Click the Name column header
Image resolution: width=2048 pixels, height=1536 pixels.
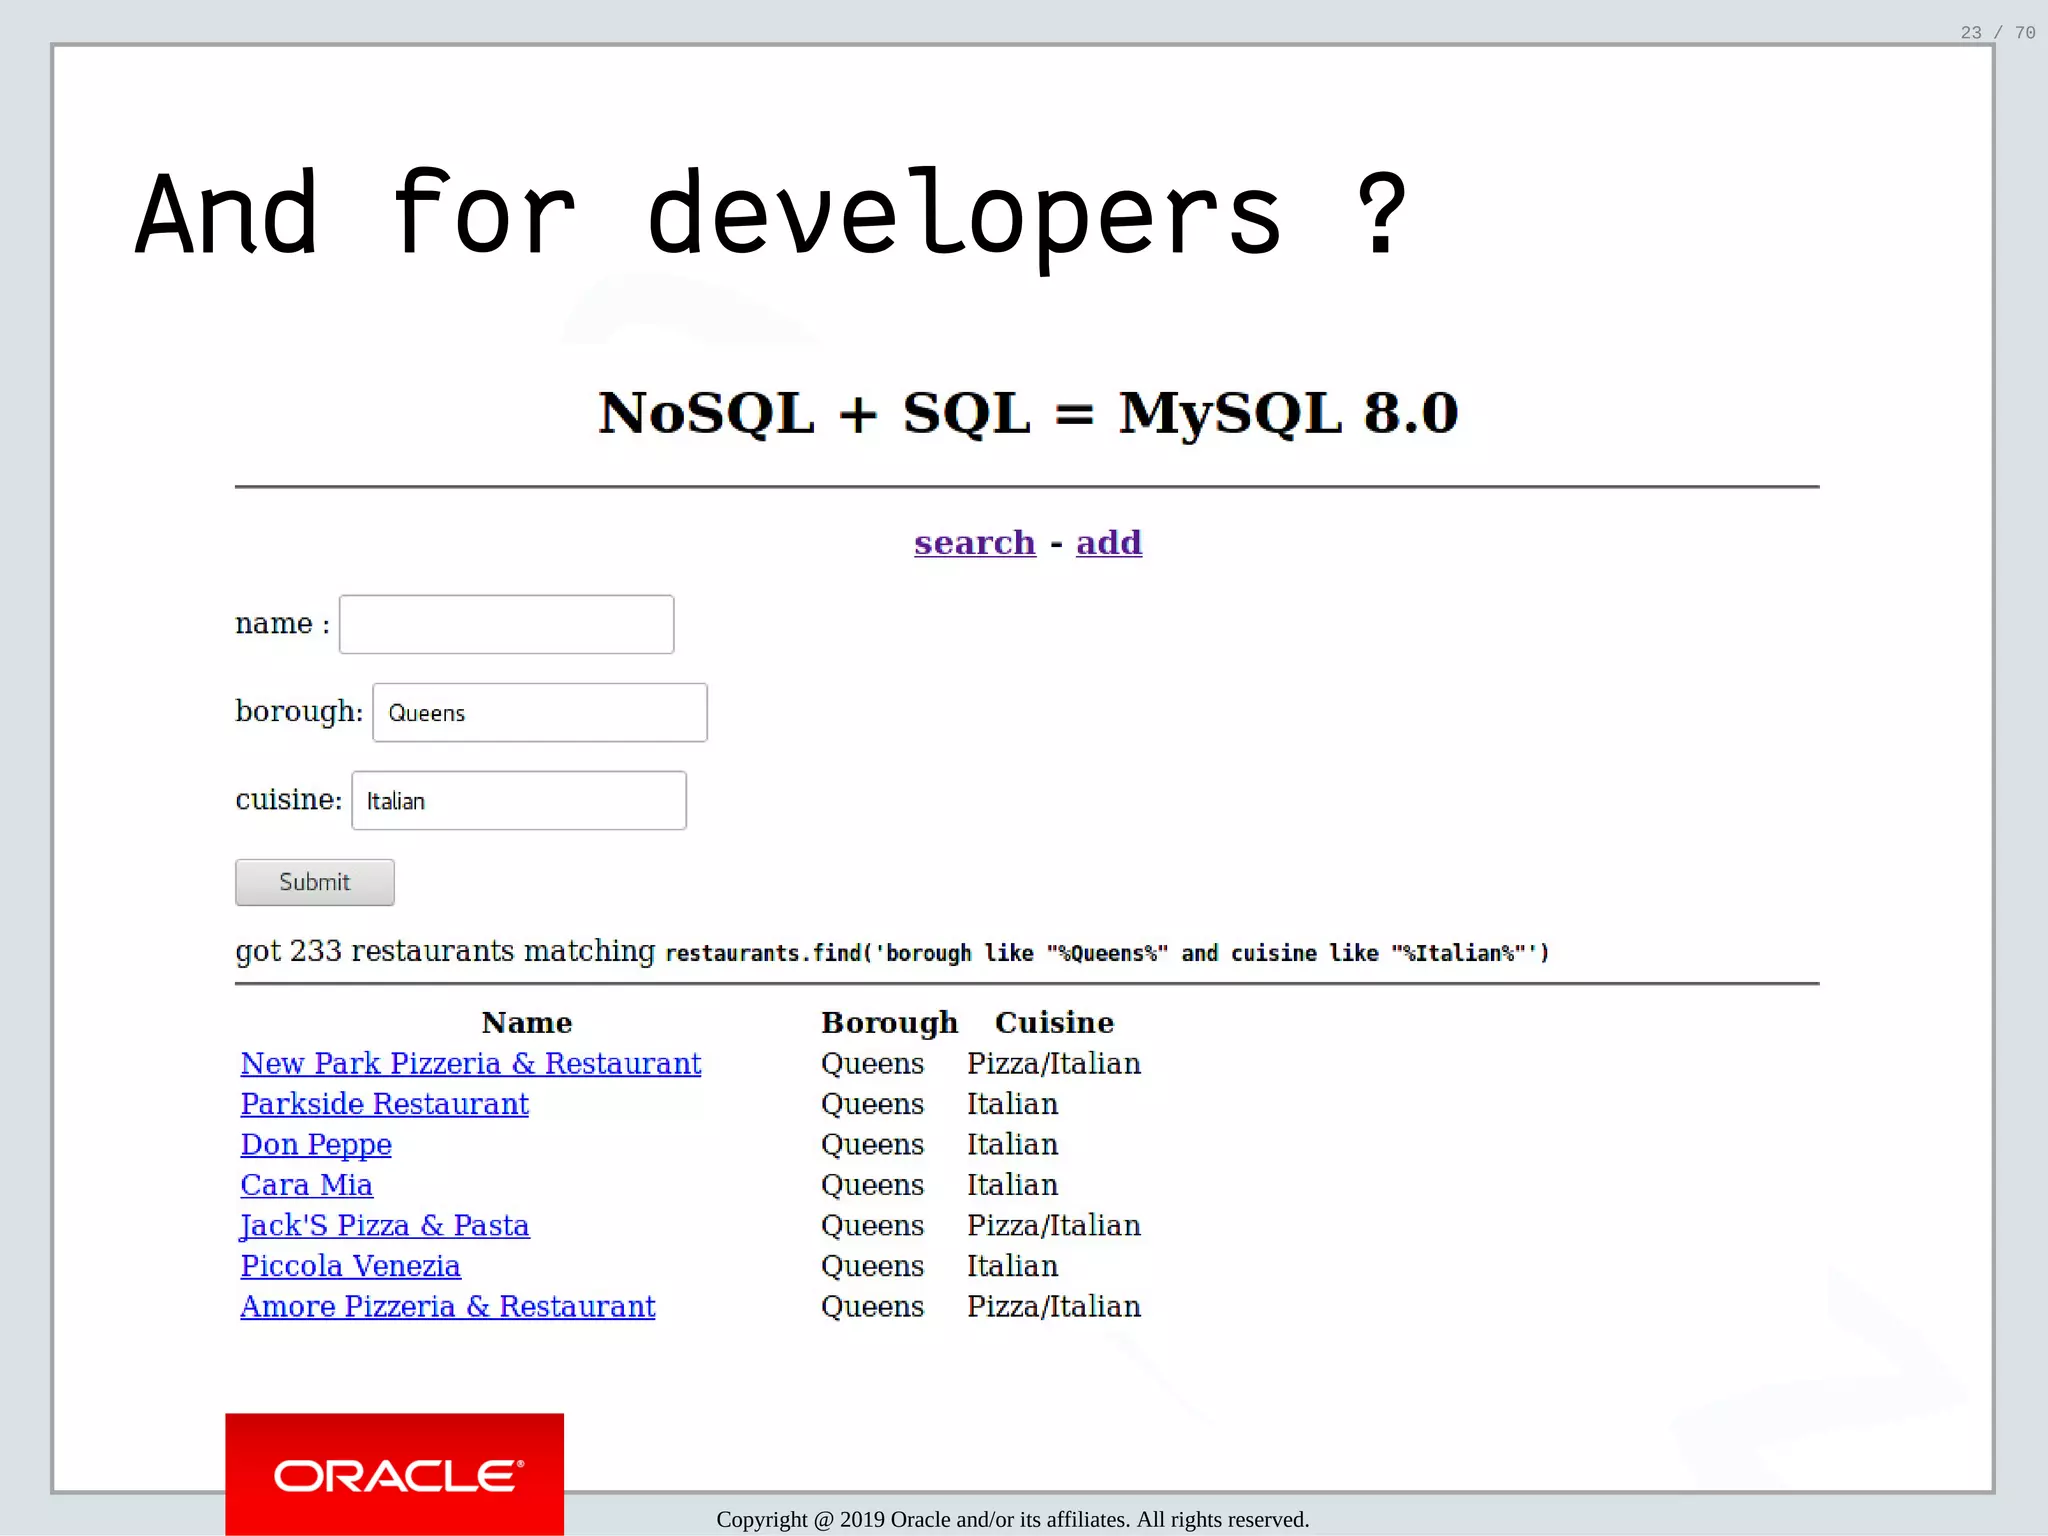coord(527,1022)
